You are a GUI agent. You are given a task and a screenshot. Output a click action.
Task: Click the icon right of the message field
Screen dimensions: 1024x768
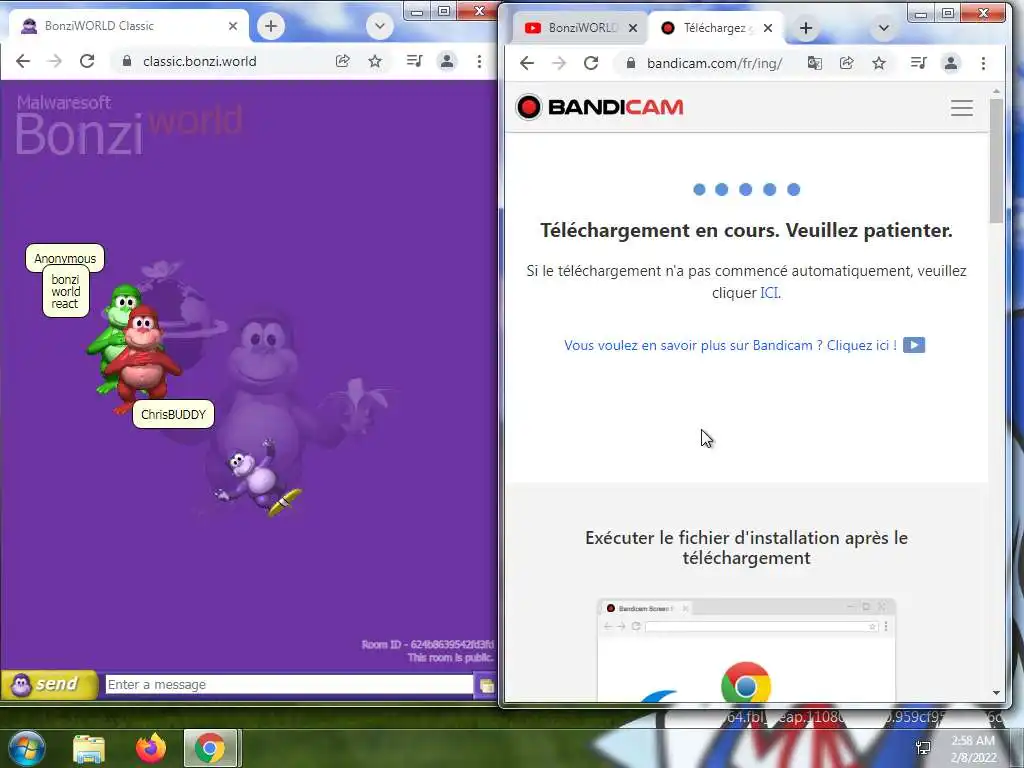485,685
